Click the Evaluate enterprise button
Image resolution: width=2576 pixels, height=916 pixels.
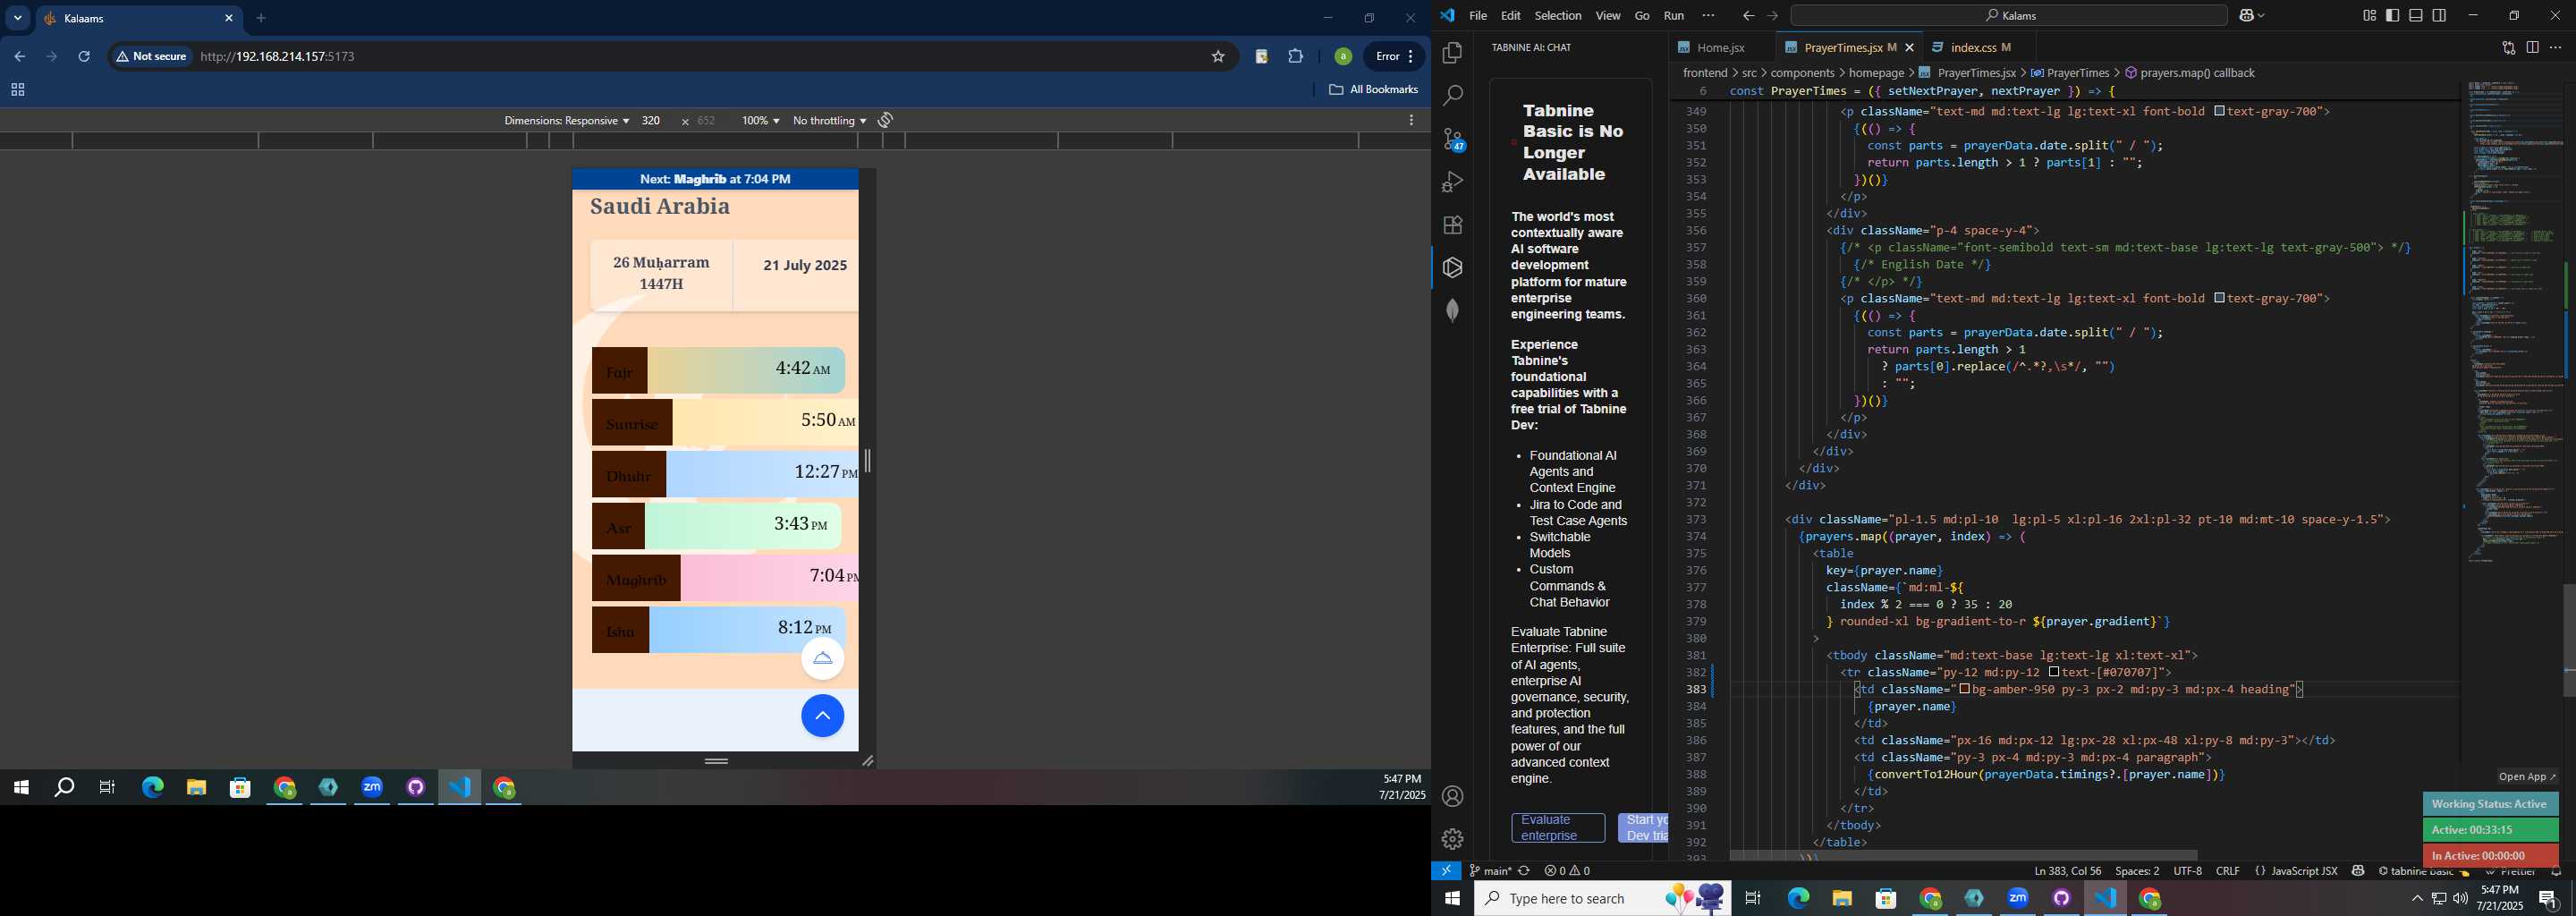tap(1558, 828)
